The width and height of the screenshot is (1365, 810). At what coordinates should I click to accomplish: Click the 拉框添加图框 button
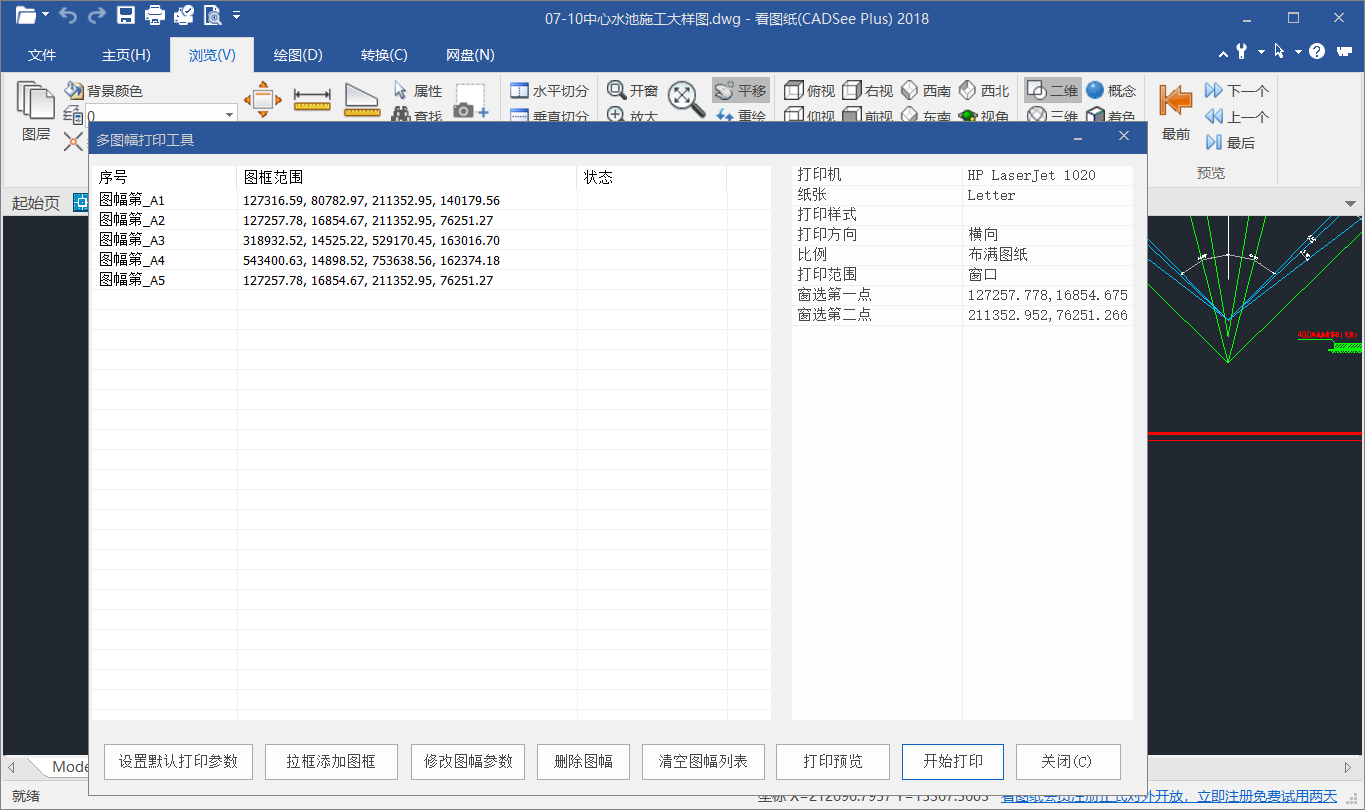pyautogui.click(x=331, y=762)
